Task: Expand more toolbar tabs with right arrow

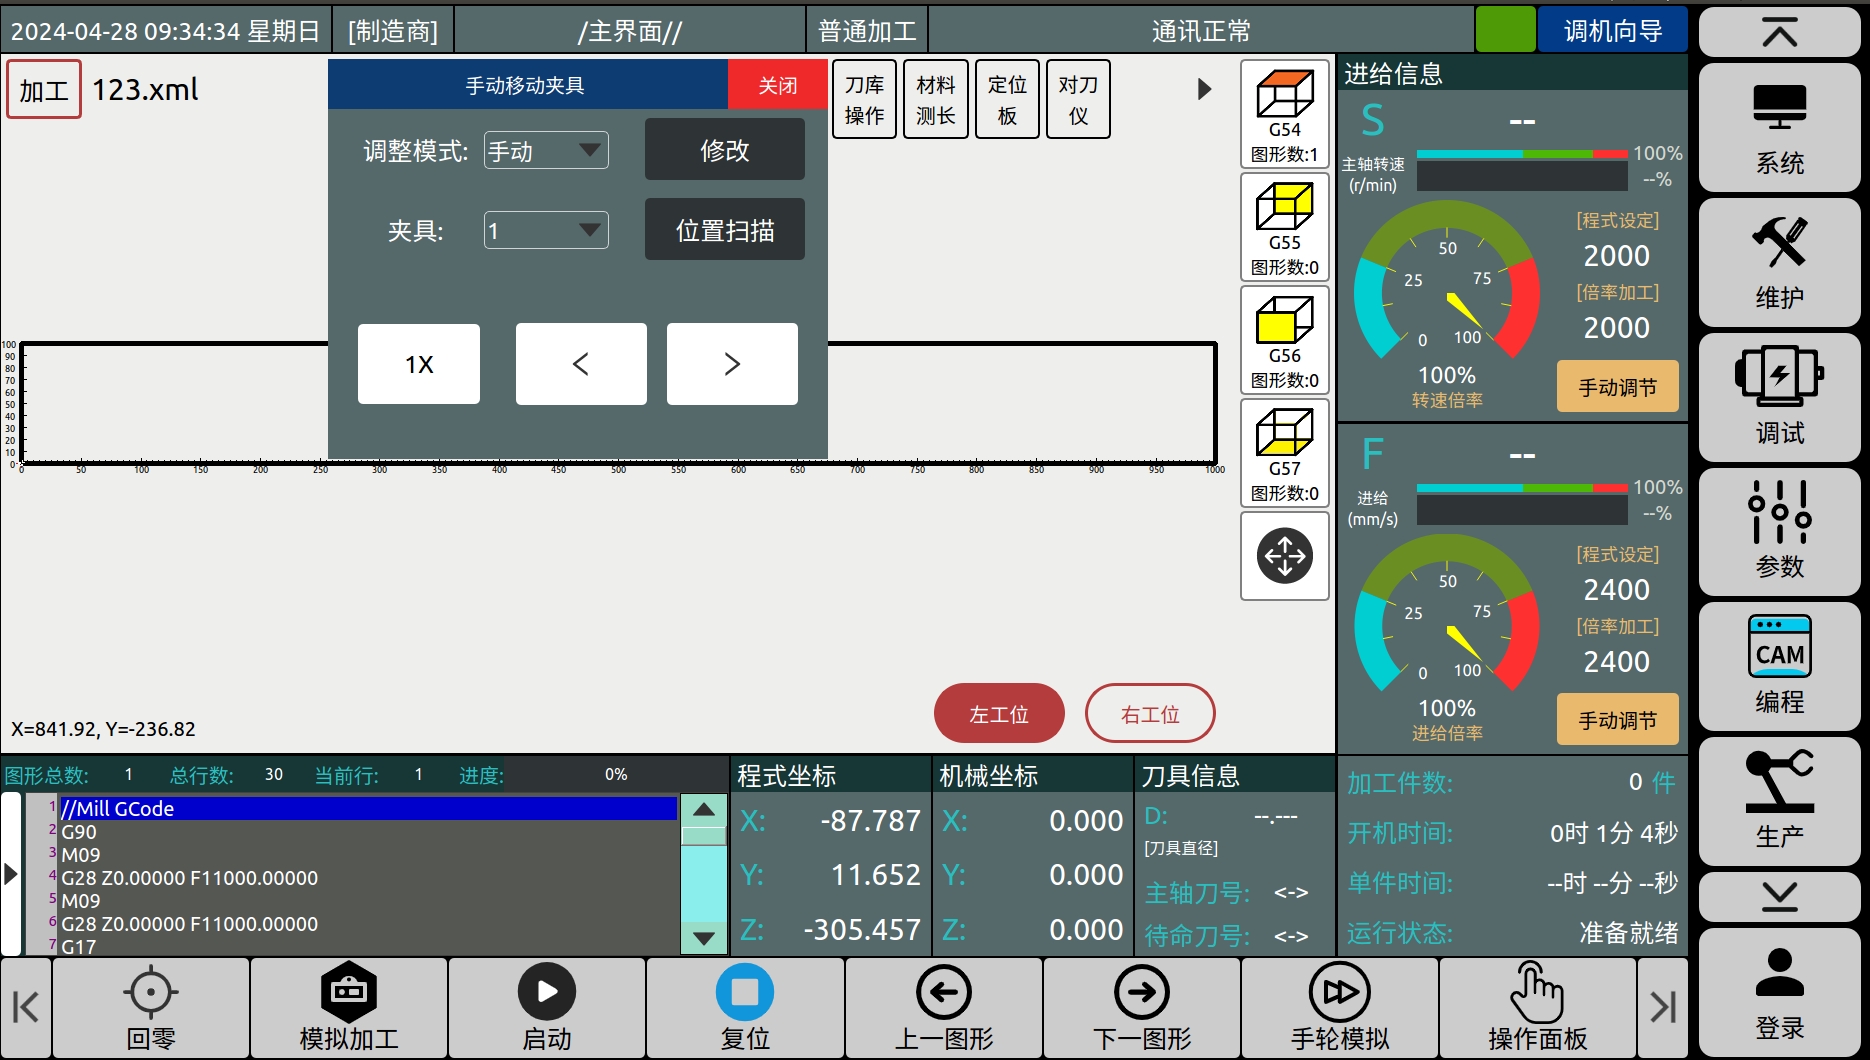Action: pyautogui.click(x=1204, y=89)
